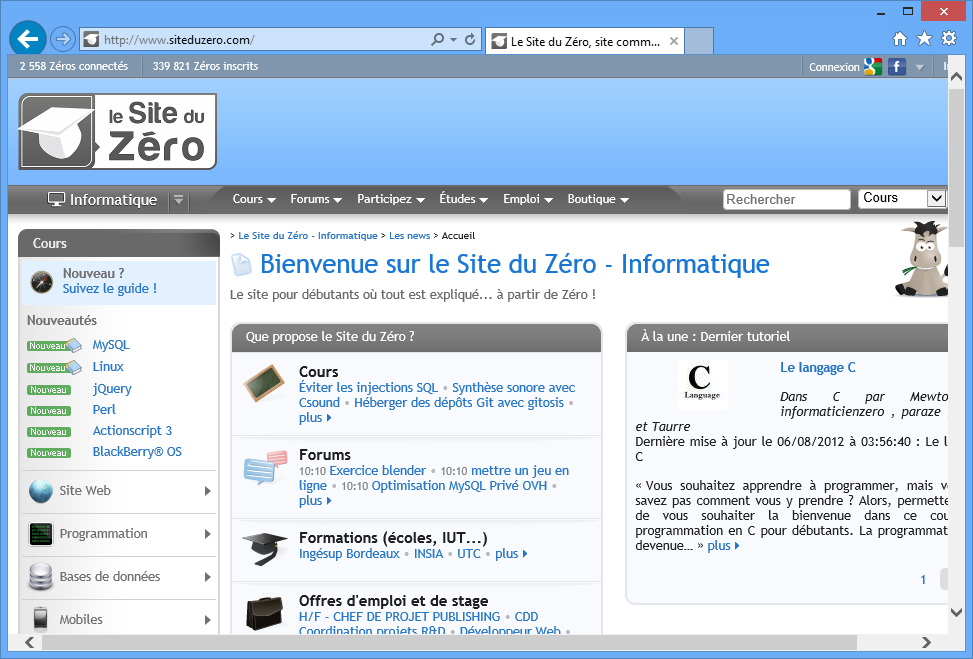The image size is (973, 659).
Task: Sign in with the Facebook icon
Action: coord(895,66)
